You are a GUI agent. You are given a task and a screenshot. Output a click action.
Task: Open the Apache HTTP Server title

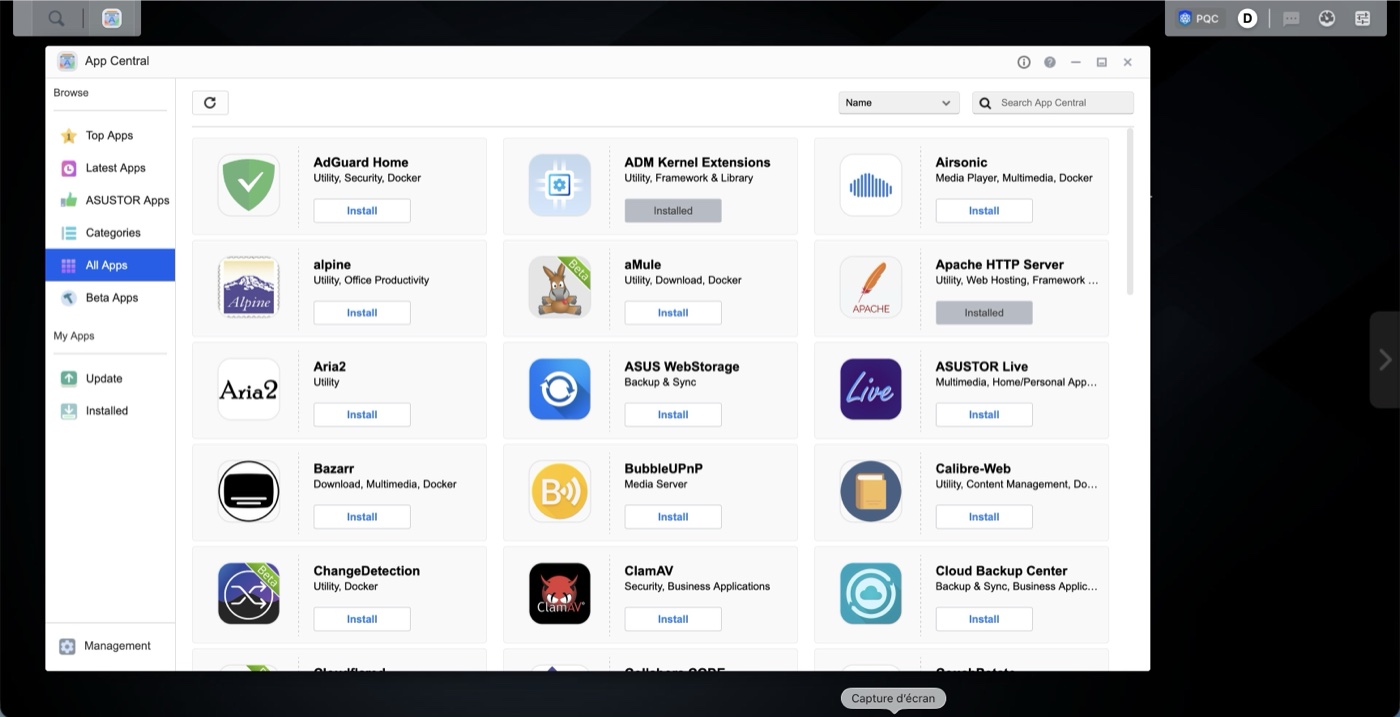[x=999, y=265]
